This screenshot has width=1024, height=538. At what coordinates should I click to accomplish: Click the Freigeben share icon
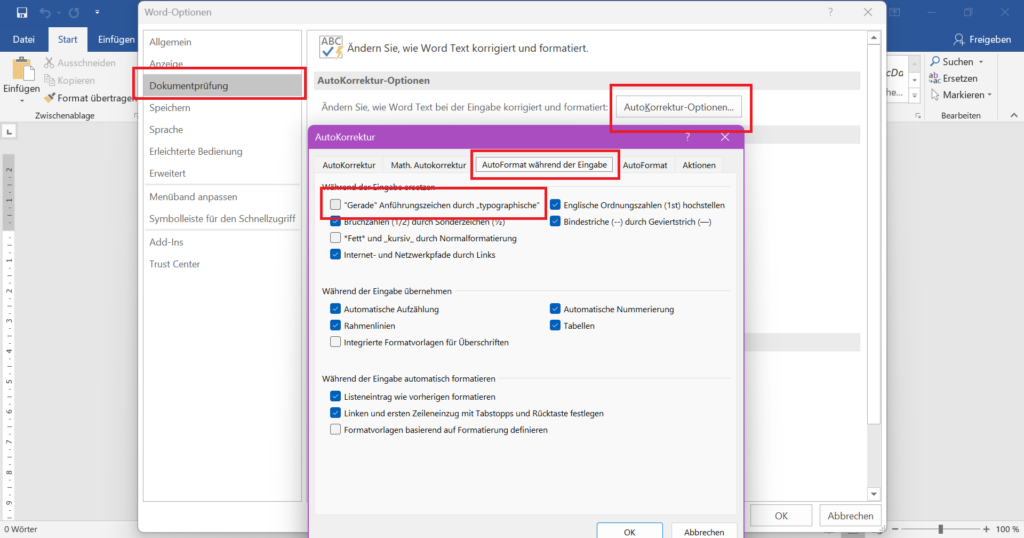(x=960, y=39)
